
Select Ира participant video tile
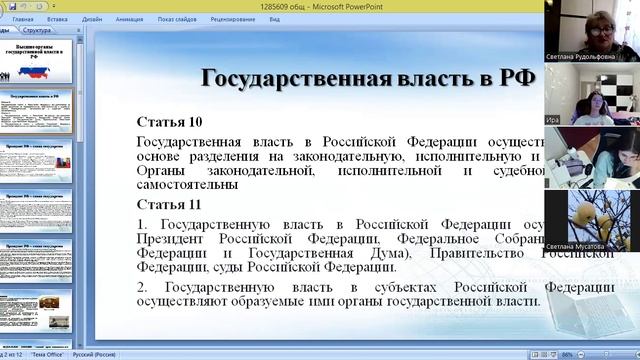click(x=592, y=94)
